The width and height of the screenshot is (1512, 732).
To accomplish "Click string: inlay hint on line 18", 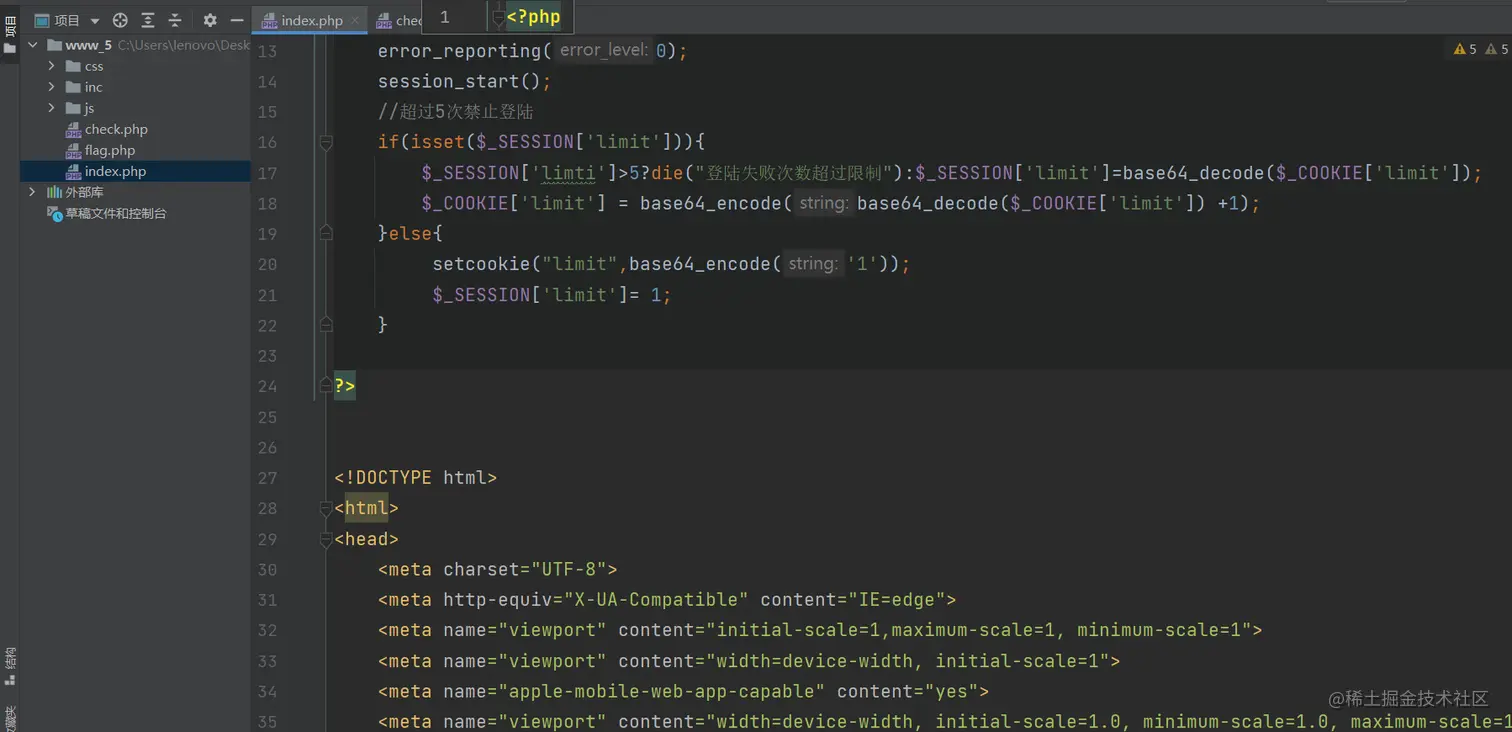I will point(823,203).
